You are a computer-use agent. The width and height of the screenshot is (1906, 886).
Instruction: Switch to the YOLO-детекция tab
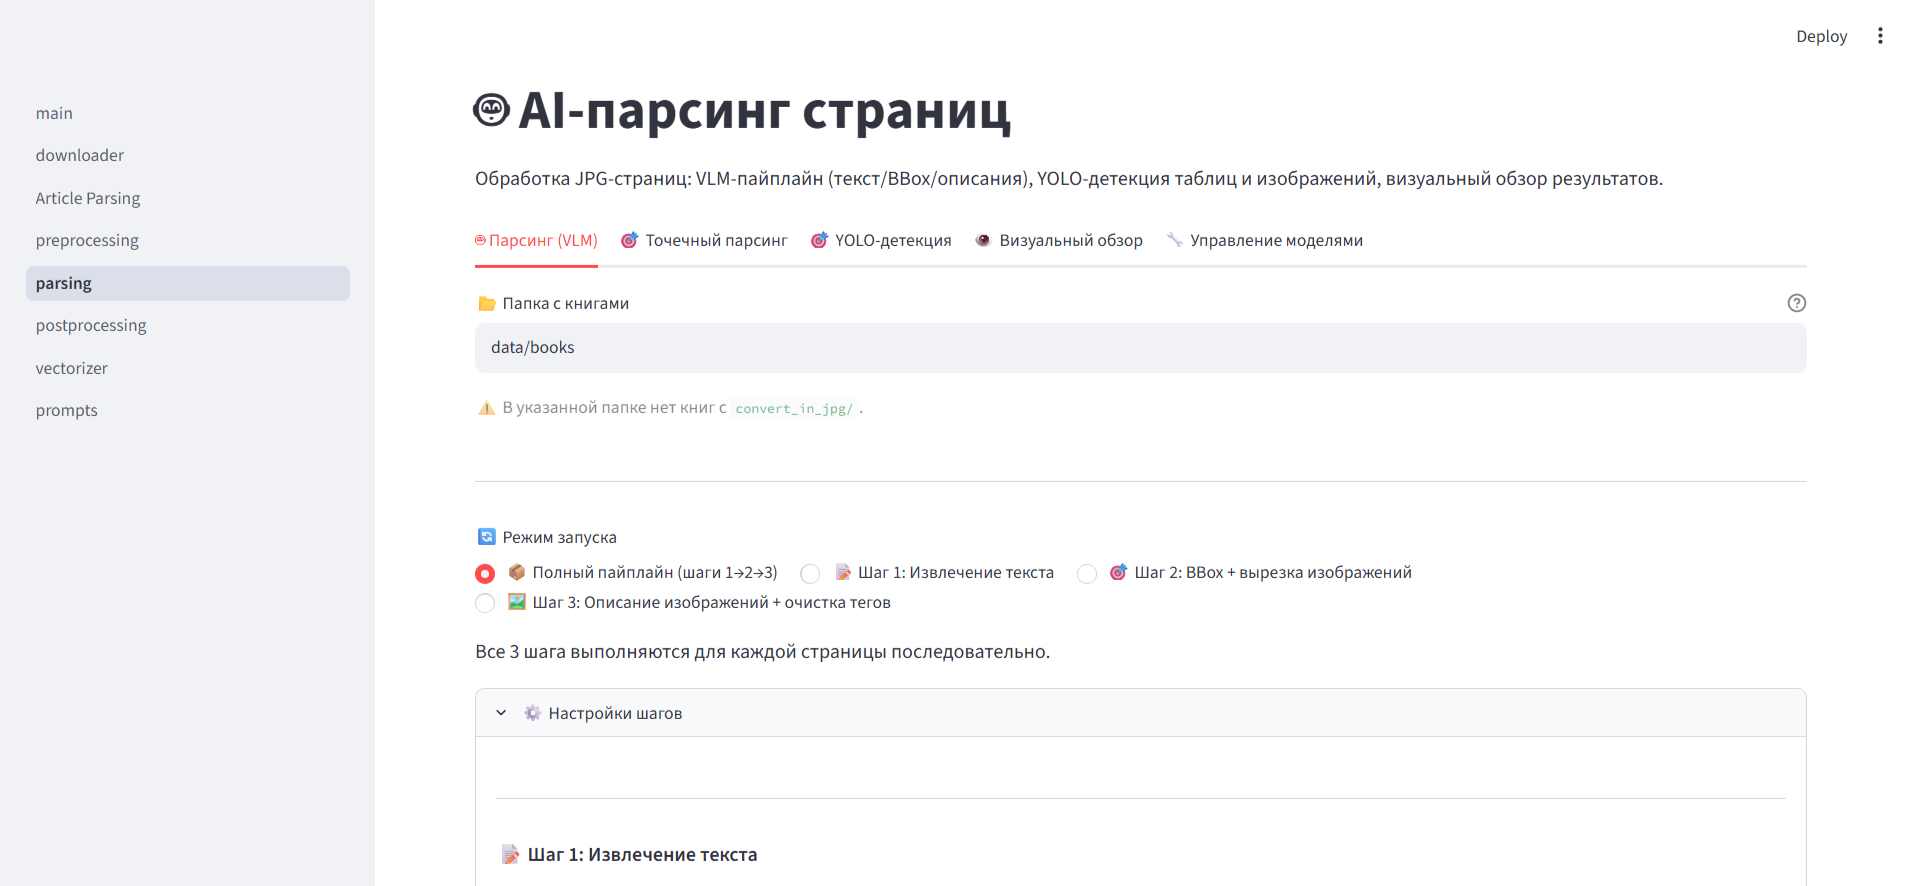[x=881, y=240]
